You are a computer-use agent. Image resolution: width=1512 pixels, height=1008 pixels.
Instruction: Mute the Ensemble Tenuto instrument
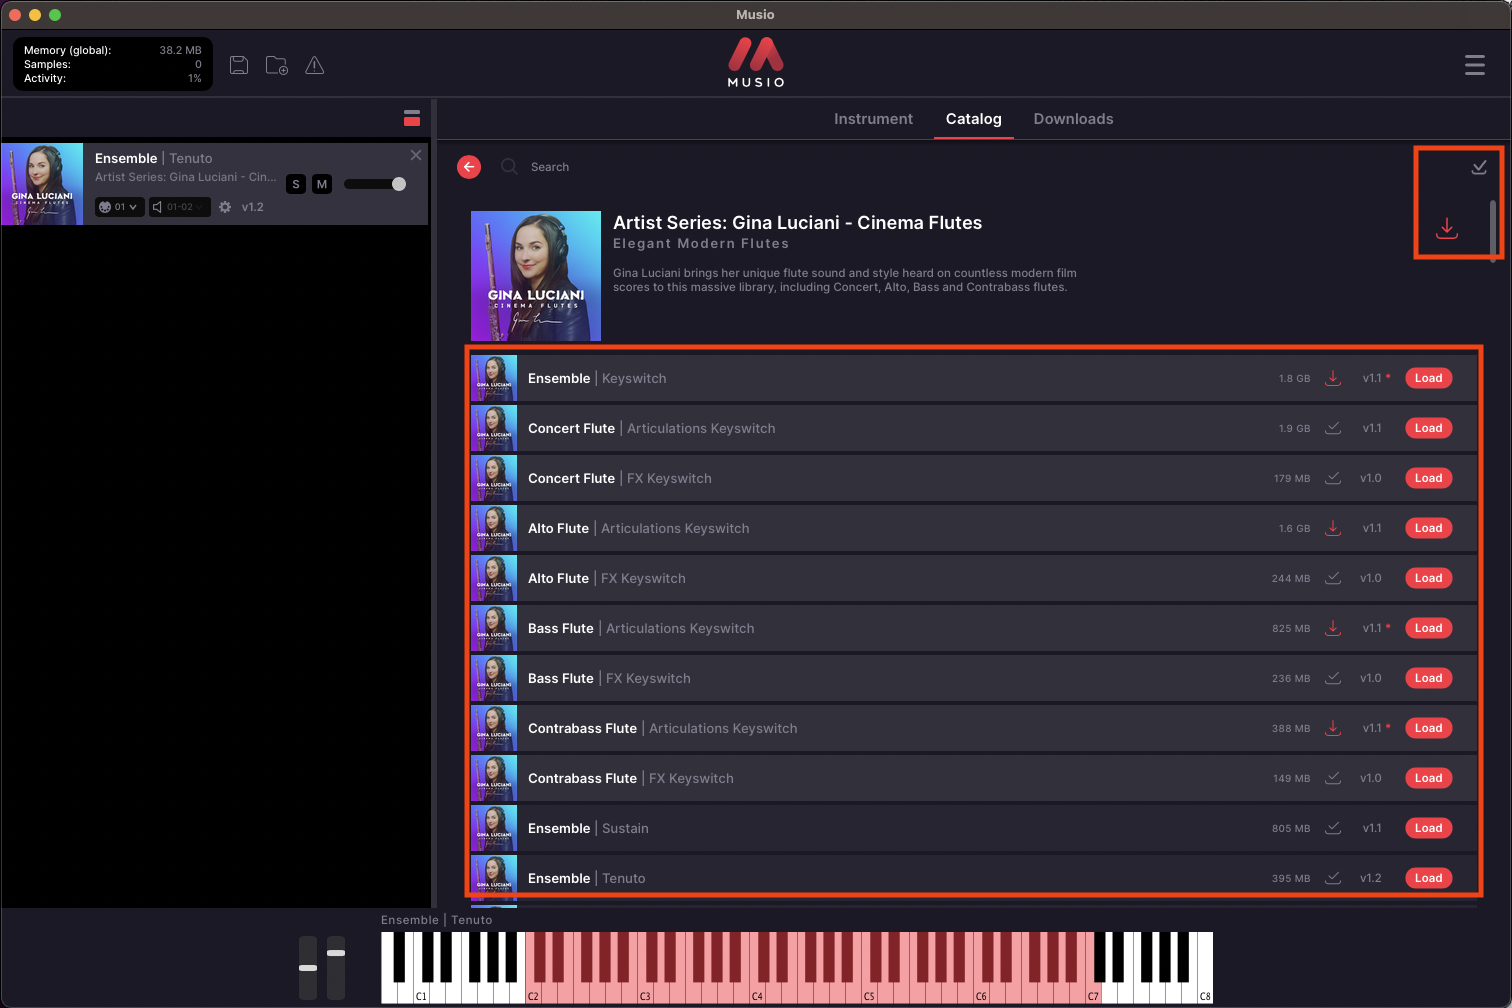[322, 184]
